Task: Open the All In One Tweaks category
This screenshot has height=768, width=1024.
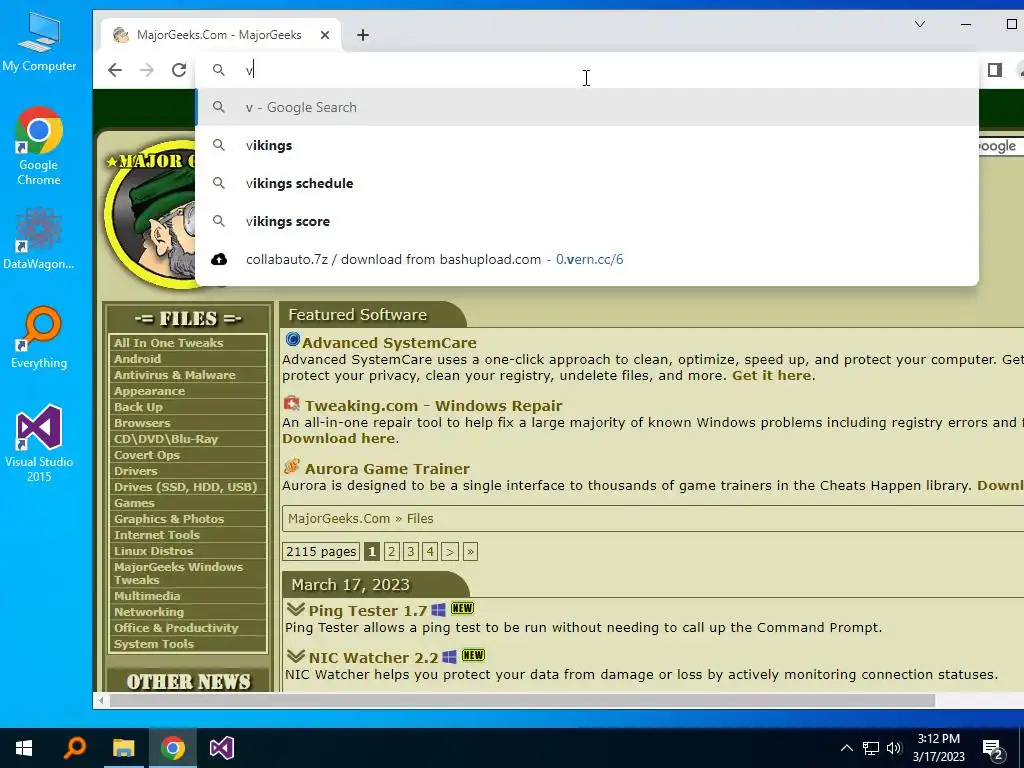Action: (168, 343)
